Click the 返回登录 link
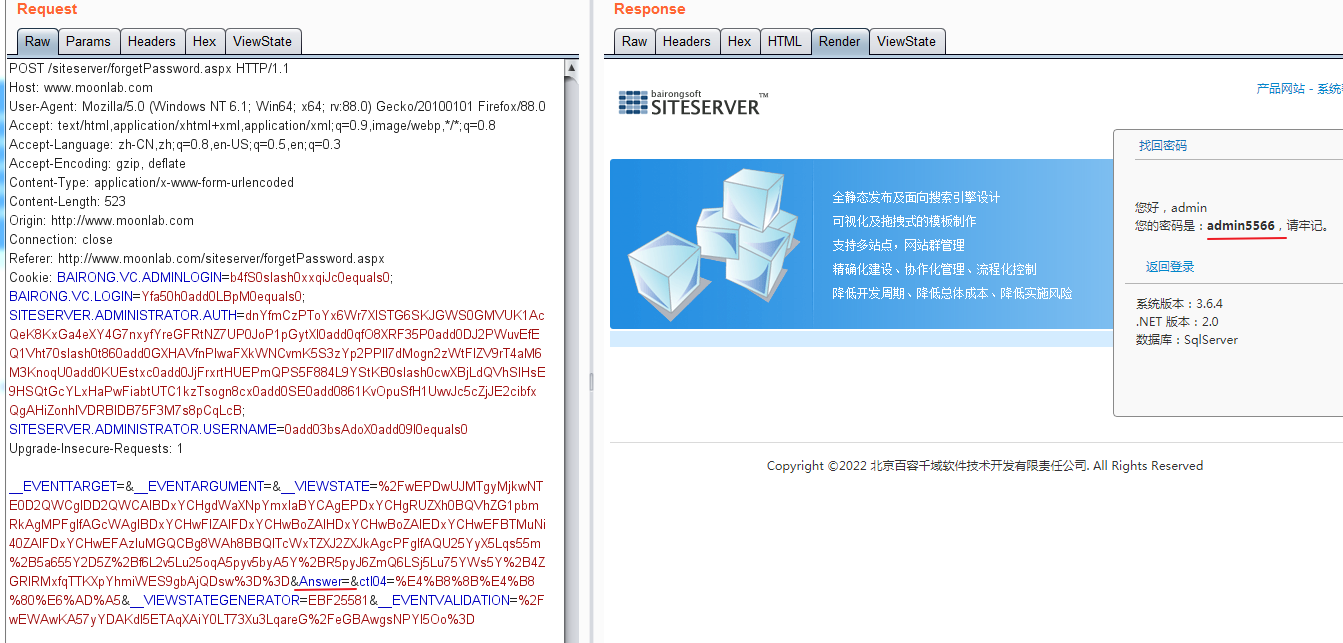This screenshot has width=1343, height=643. click(x=1170, y=267)
